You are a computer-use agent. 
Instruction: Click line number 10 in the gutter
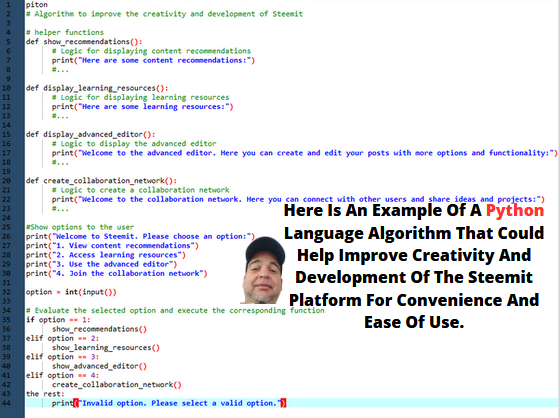point(6,88)
